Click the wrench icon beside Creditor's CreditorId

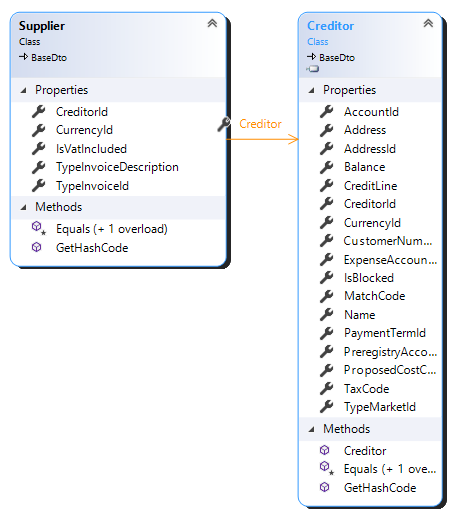(327, 204)
